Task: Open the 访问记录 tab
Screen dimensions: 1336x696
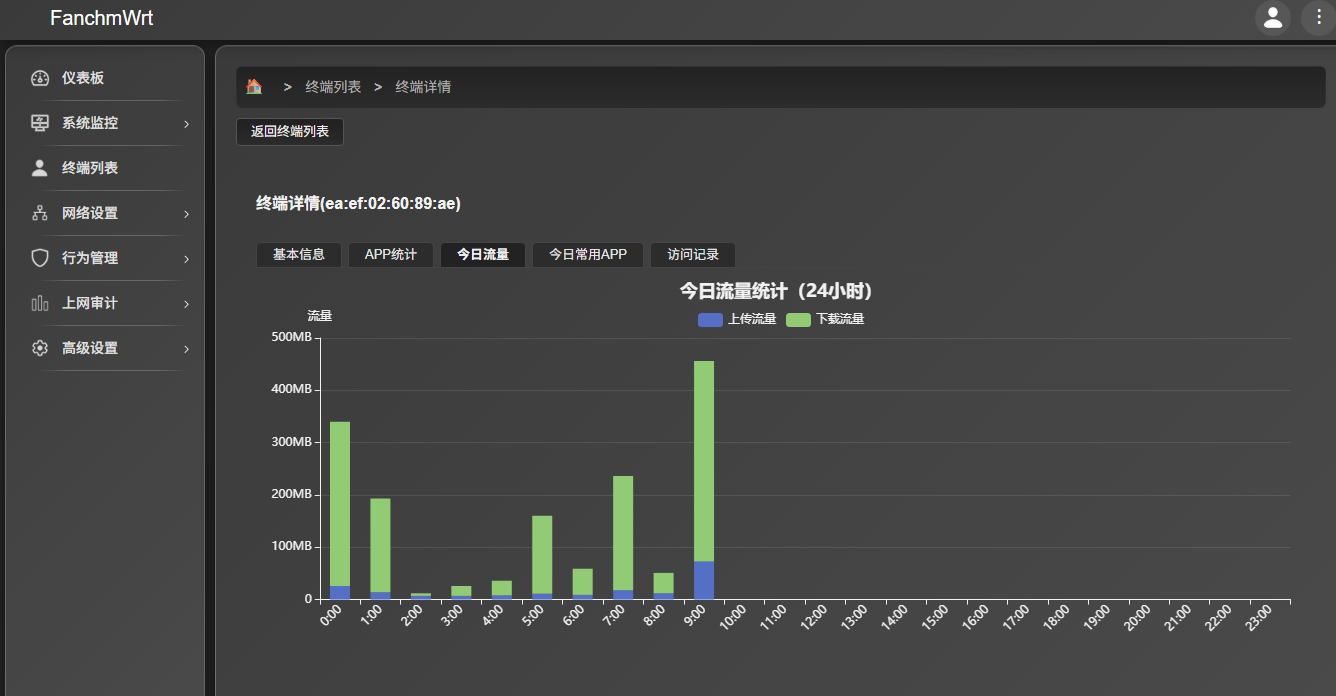Action: click(693, 254)
